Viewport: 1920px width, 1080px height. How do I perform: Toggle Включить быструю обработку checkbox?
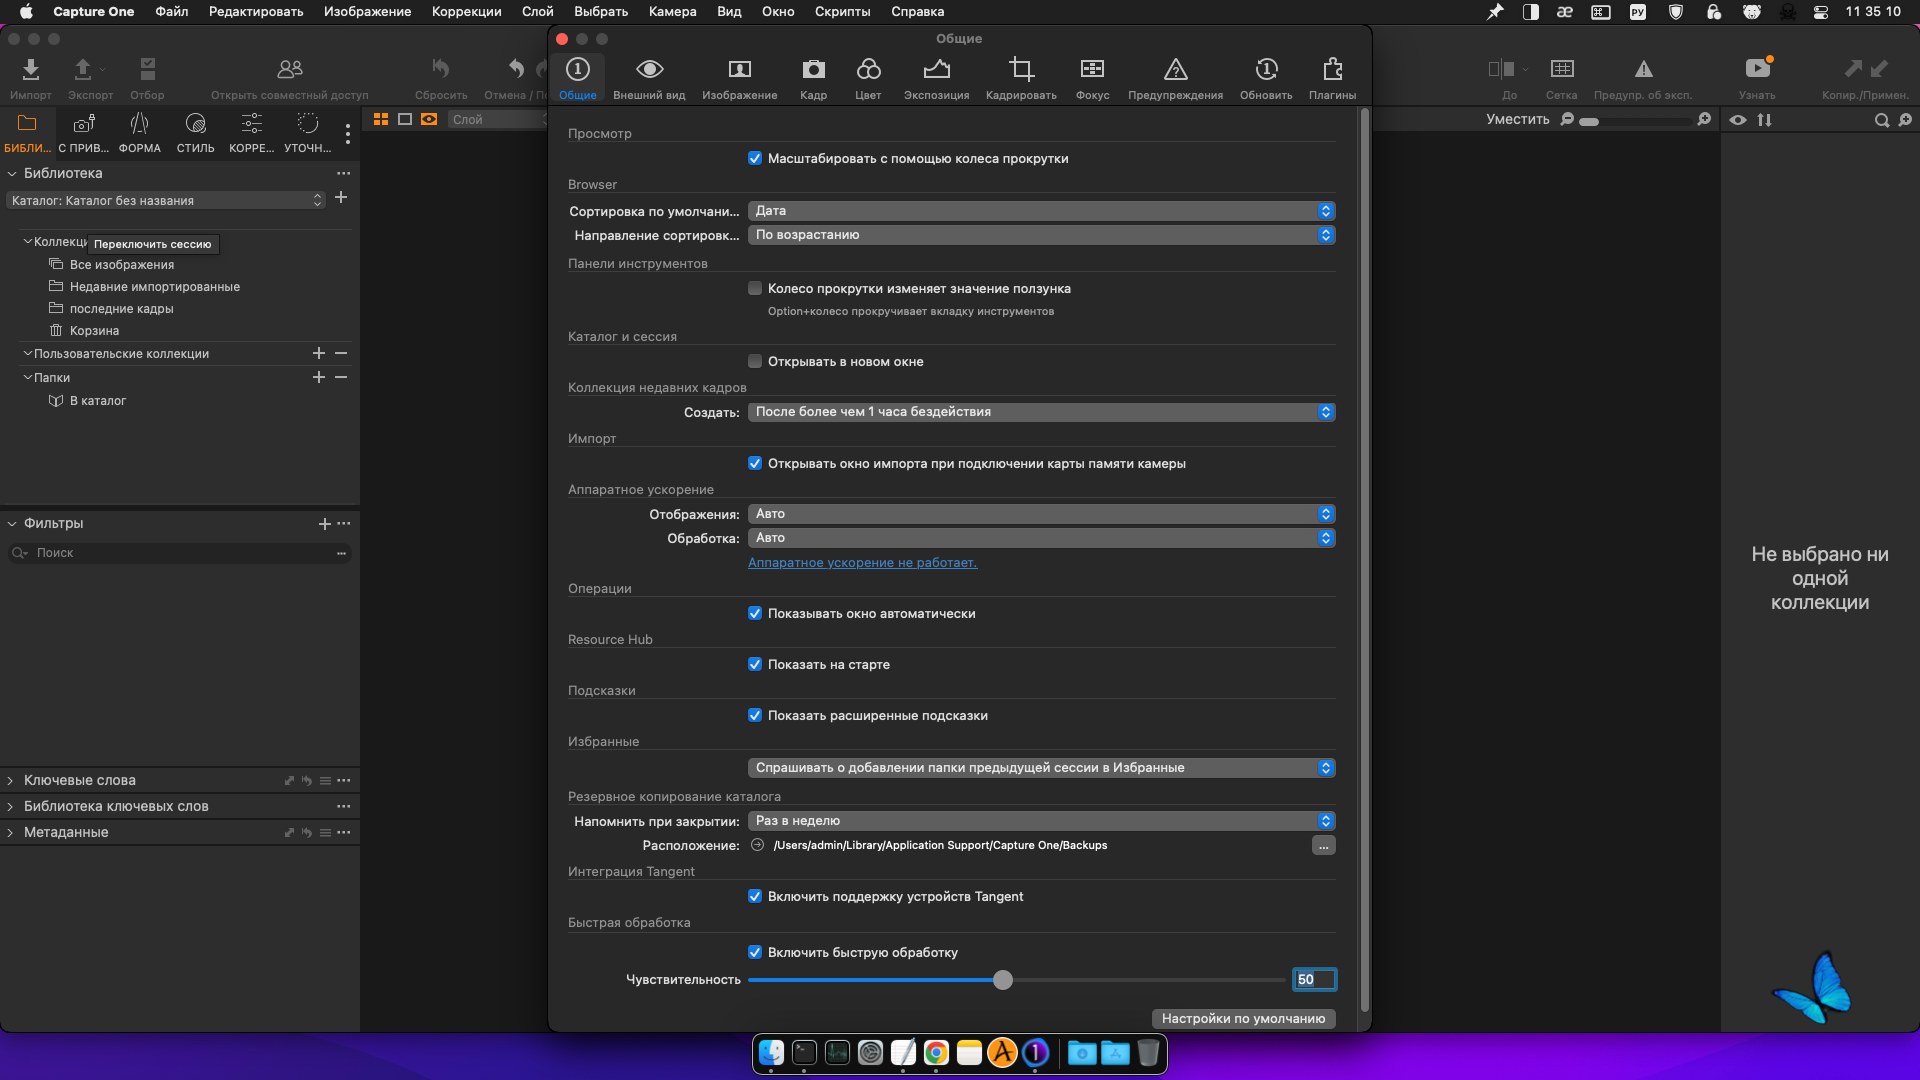pyautogui.click(x=755, y=952)
